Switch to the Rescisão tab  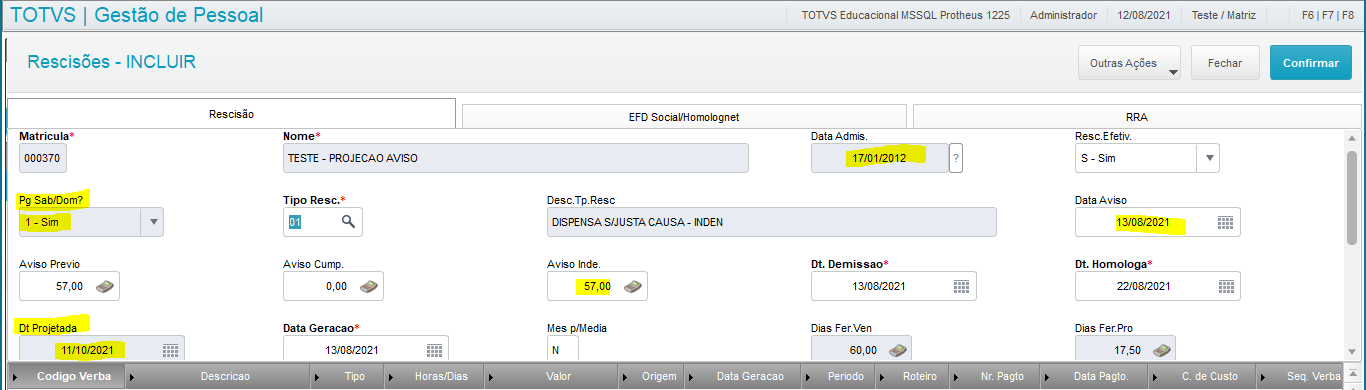tap(231, 114)
